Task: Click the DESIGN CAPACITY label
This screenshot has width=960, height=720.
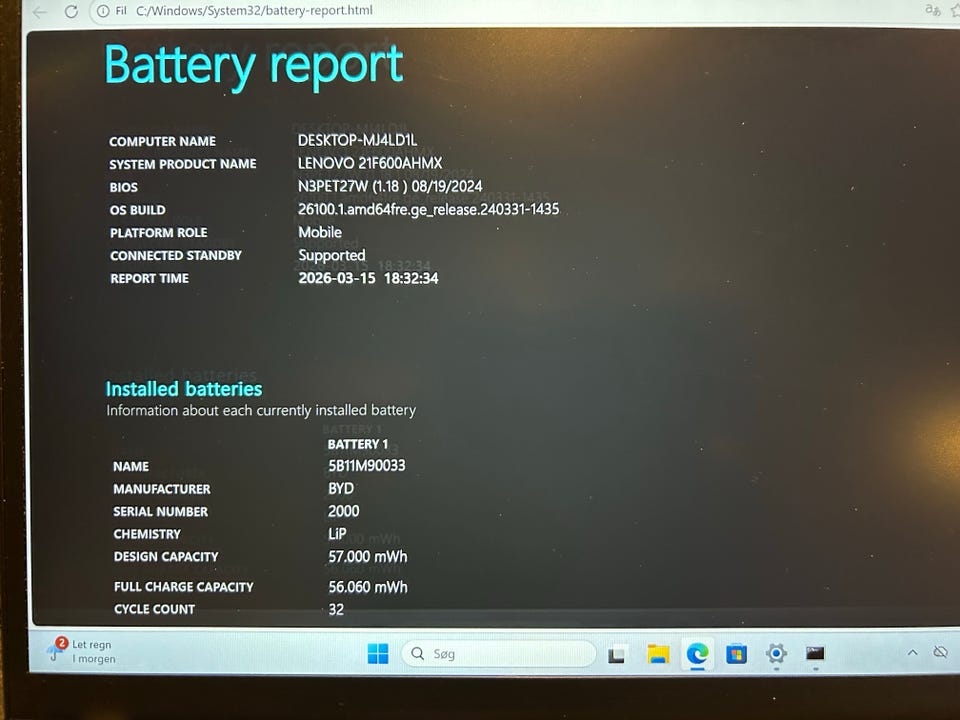Action: click(165, 557)
